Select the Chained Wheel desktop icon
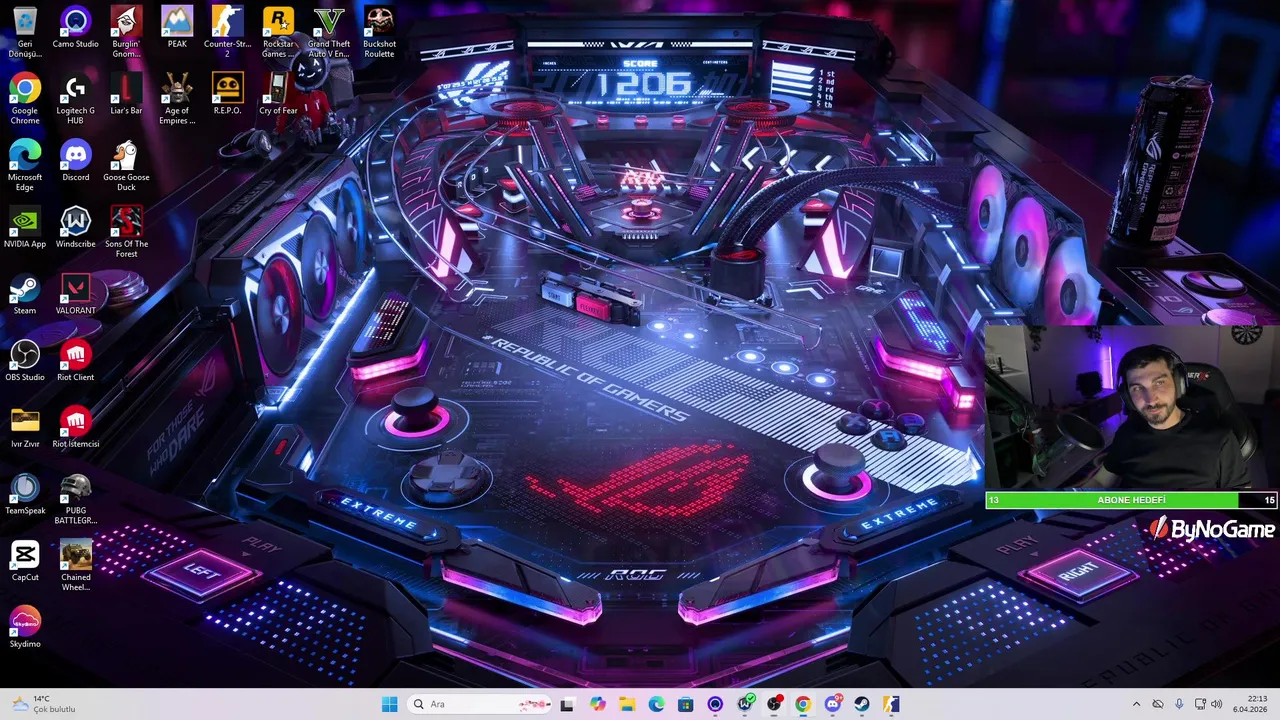 75,566
